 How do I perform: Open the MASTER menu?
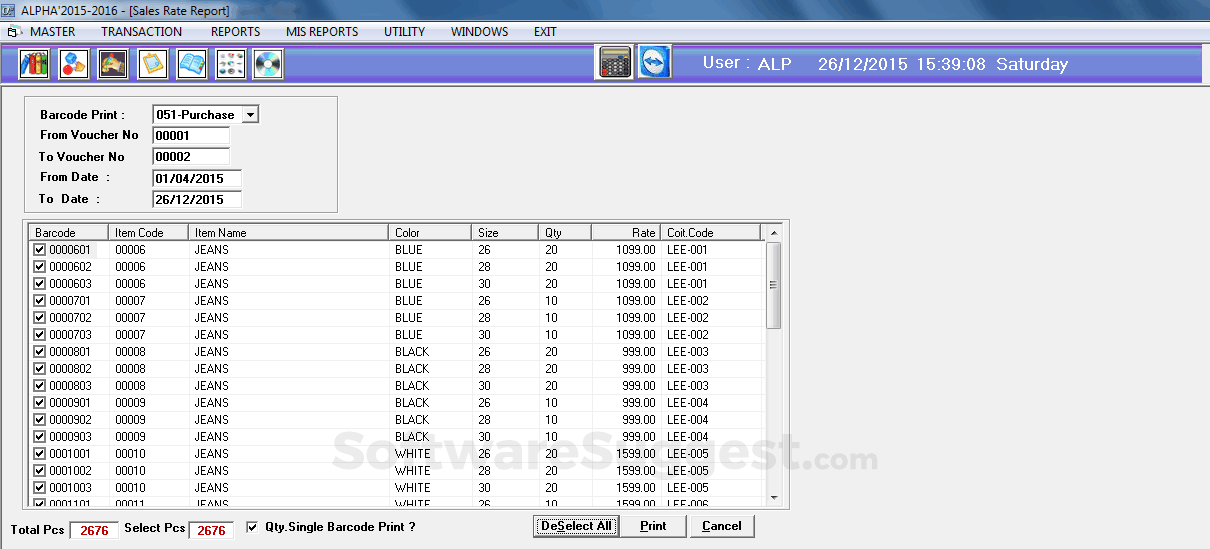[52, 32]
